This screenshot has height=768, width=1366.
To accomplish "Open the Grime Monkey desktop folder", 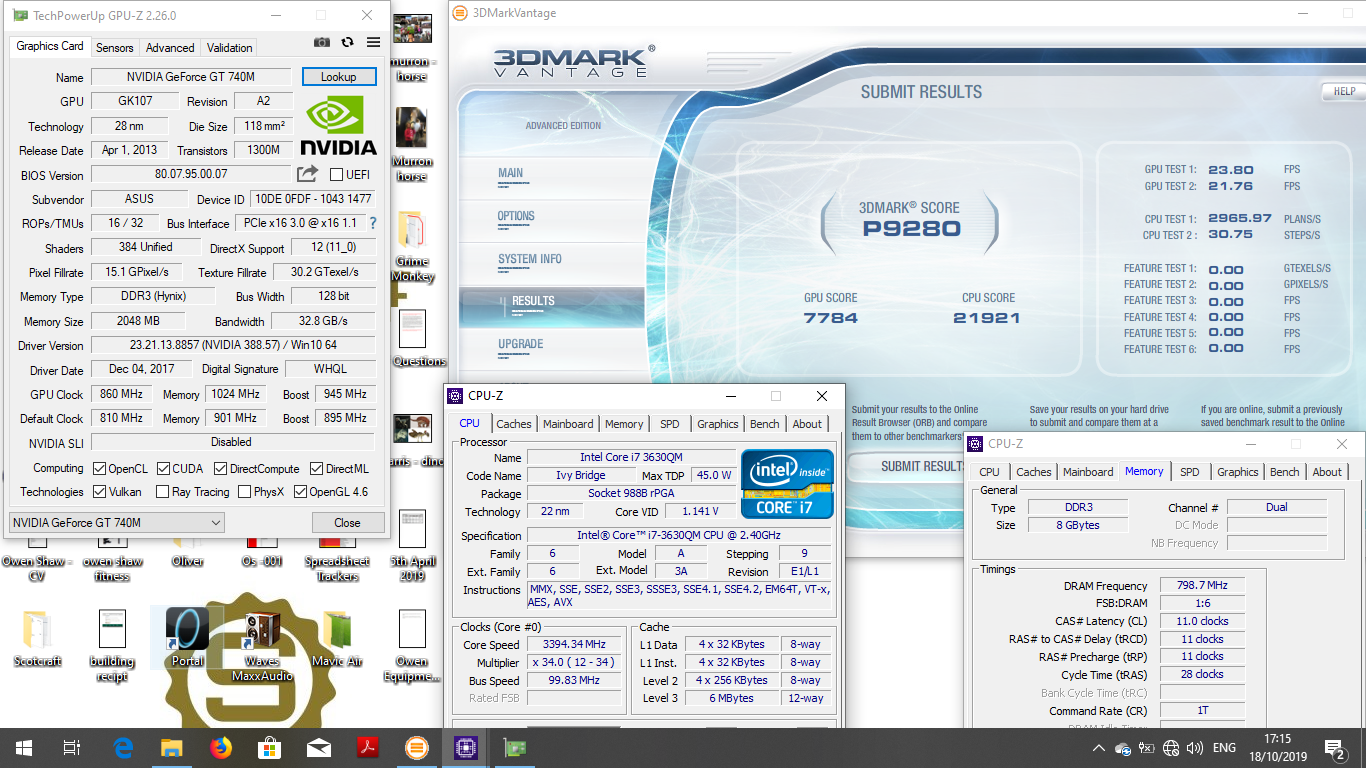I will [x=412, y=246].
